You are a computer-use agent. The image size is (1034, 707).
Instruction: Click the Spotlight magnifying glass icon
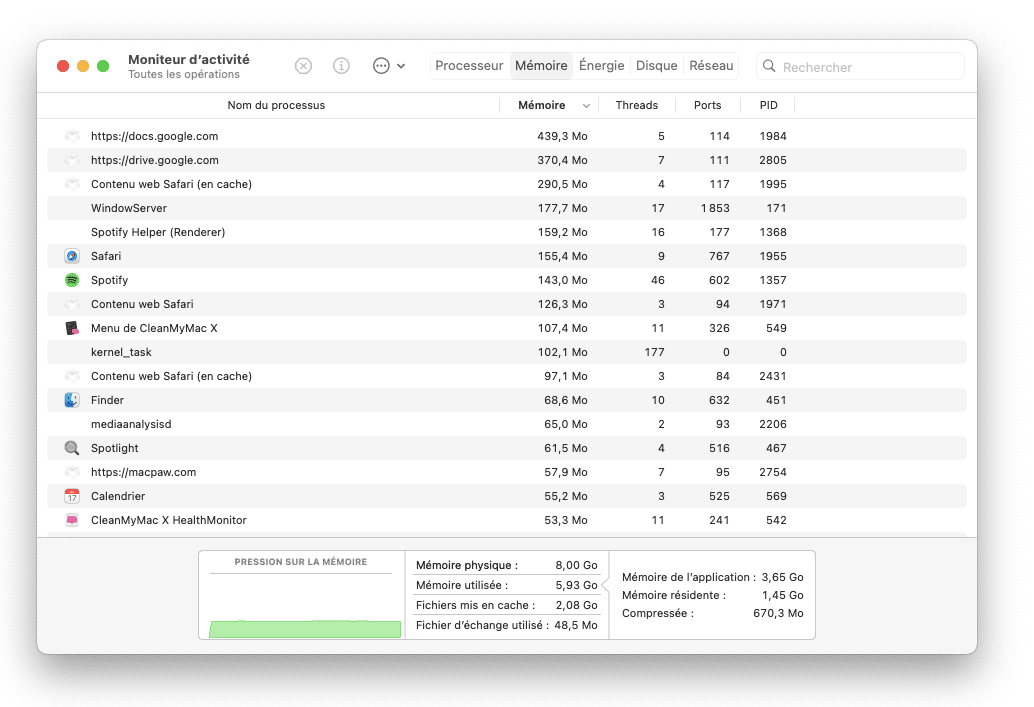click(72, 448)
